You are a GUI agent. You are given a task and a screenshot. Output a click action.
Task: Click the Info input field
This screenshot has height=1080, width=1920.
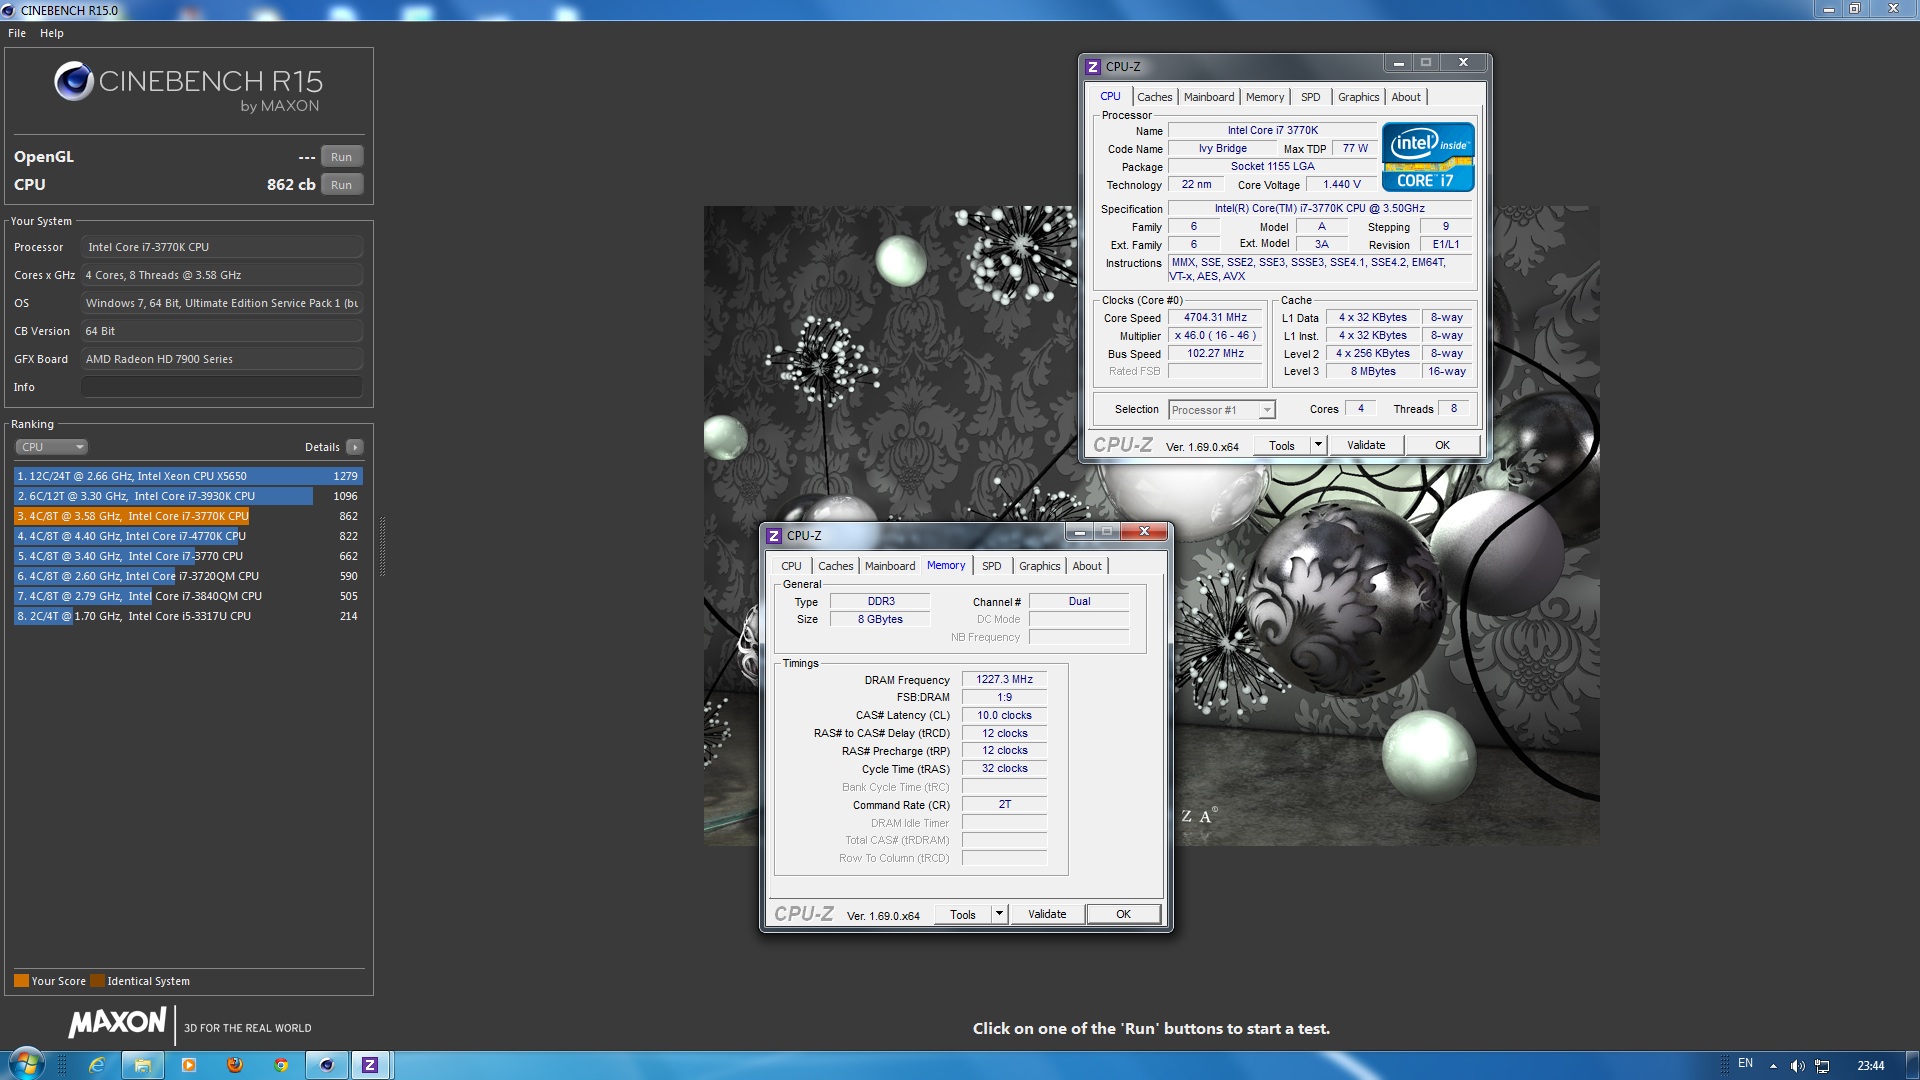pos(222,387)
